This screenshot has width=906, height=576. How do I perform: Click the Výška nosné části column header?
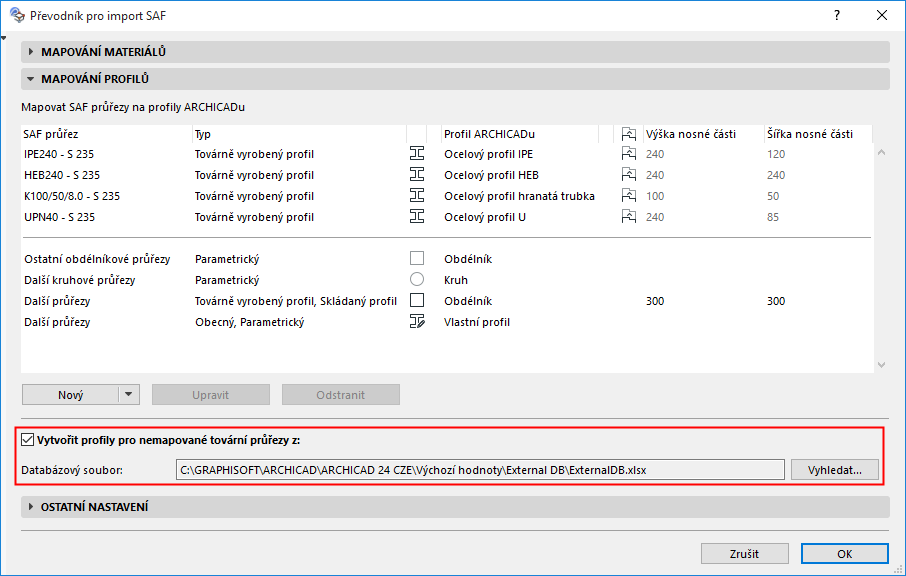click(704, 134)
